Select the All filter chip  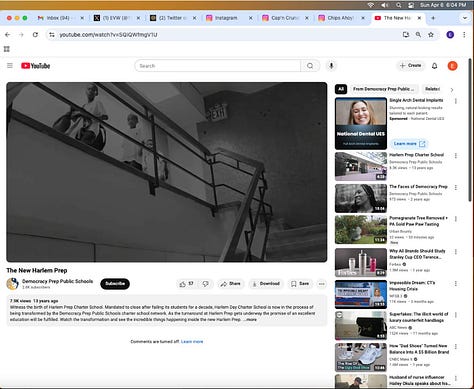click(341, 89)
